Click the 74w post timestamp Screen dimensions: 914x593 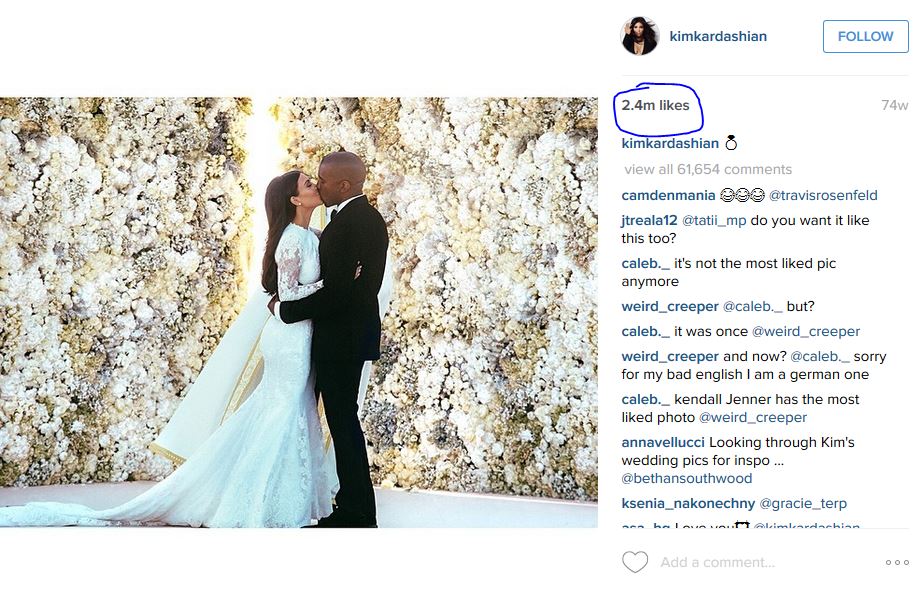click(895, 105)
